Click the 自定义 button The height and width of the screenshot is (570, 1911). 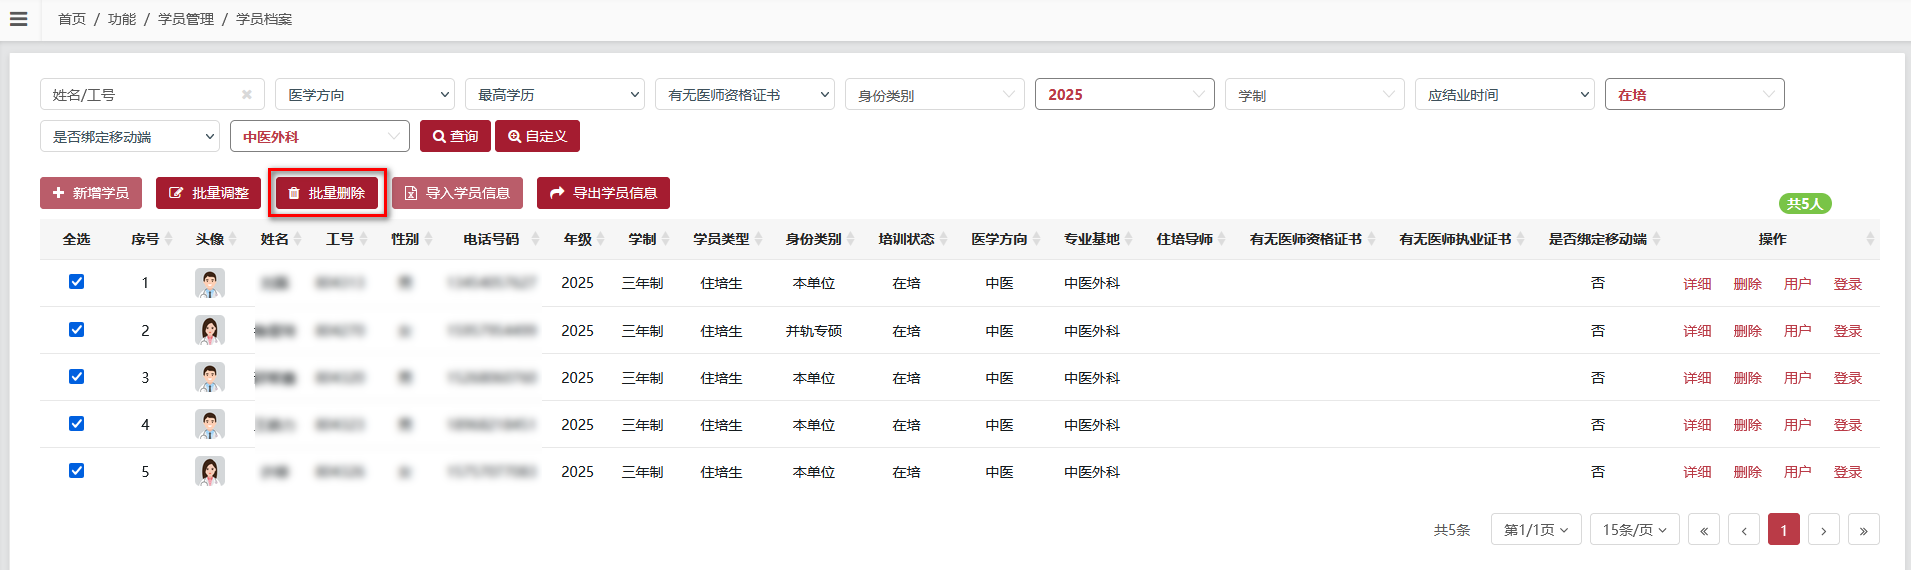point(537,136)
